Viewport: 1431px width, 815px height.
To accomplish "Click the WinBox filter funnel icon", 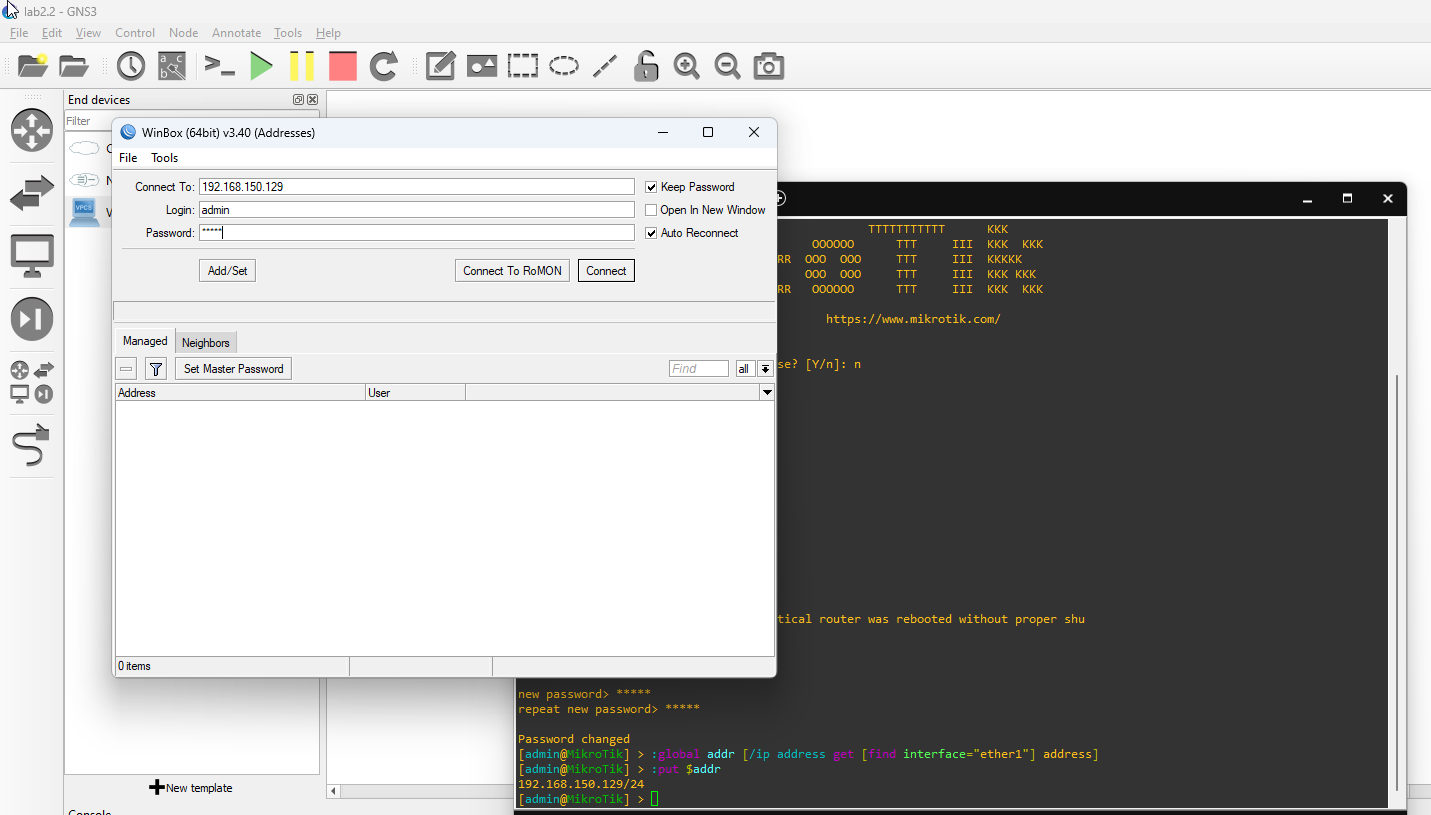I will pos(156,369).
